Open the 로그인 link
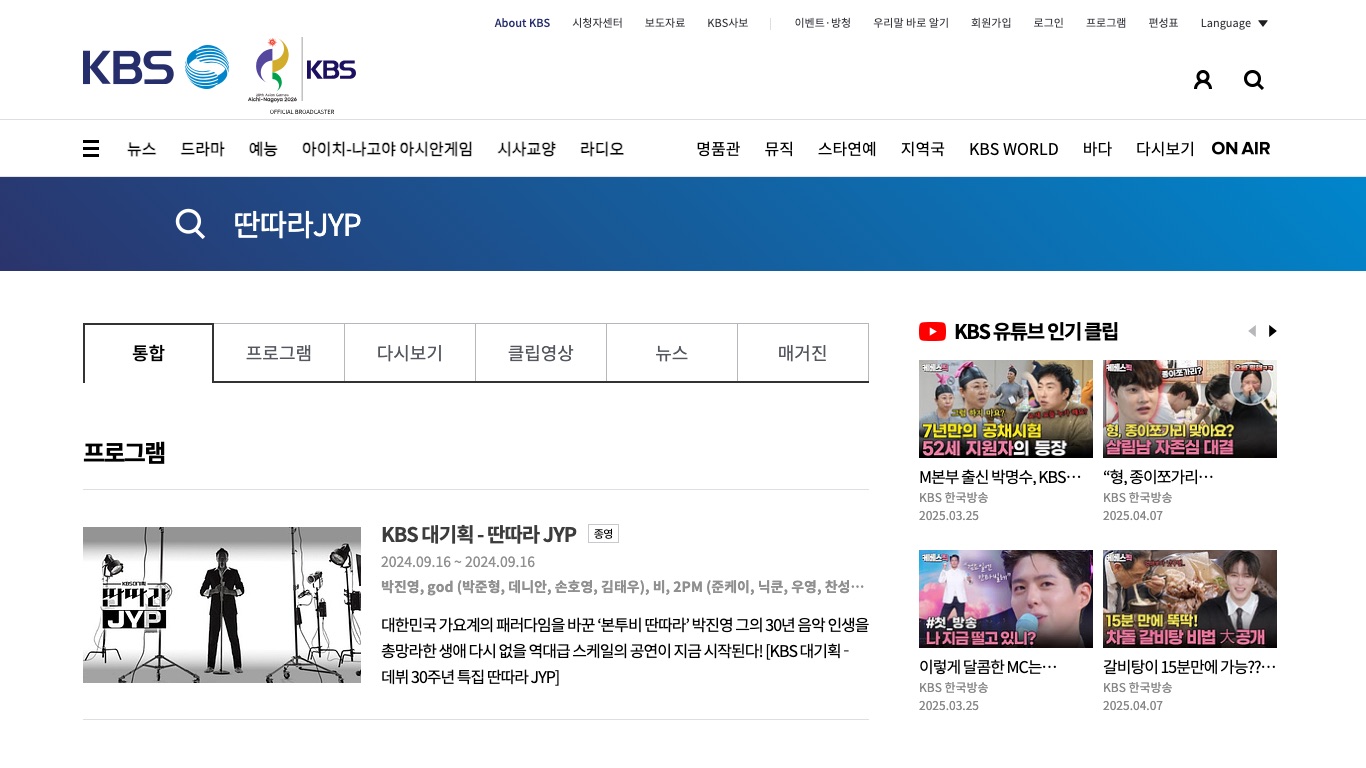Screen dimensions: 1366x768 1049,23
